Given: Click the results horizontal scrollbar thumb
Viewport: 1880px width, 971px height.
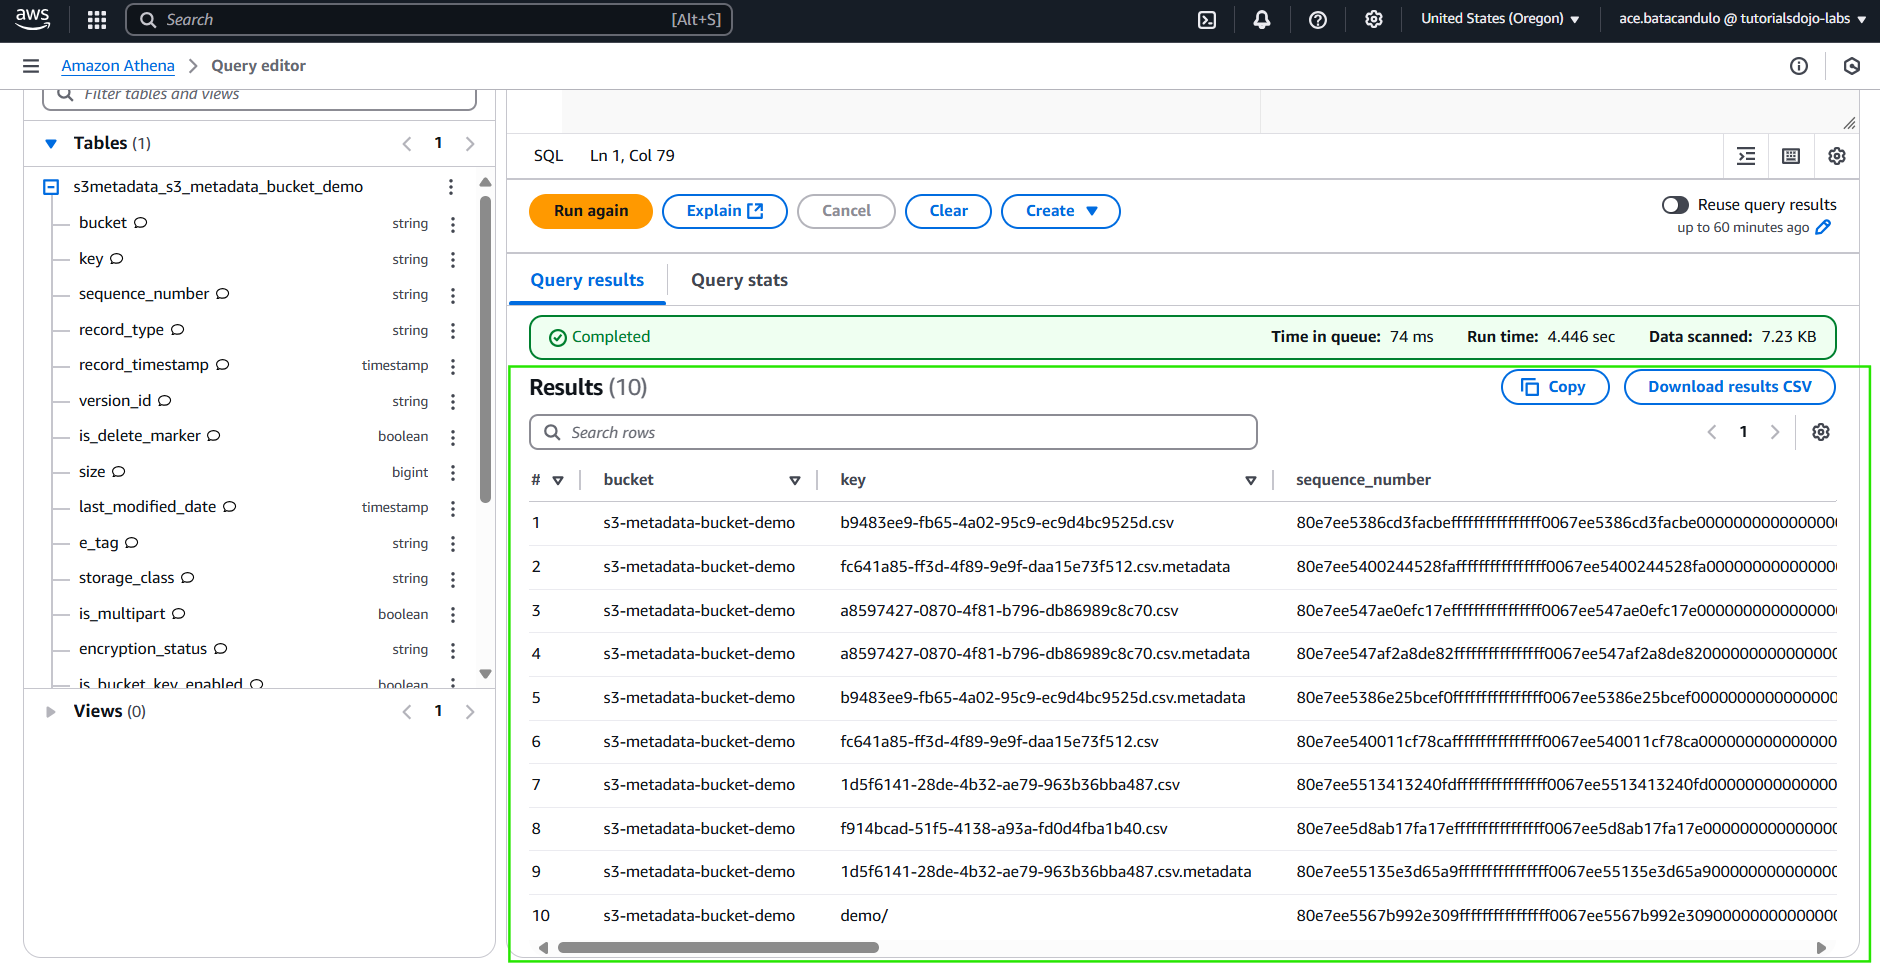Looking at the screenshot, I should click(x=718, y=948).
